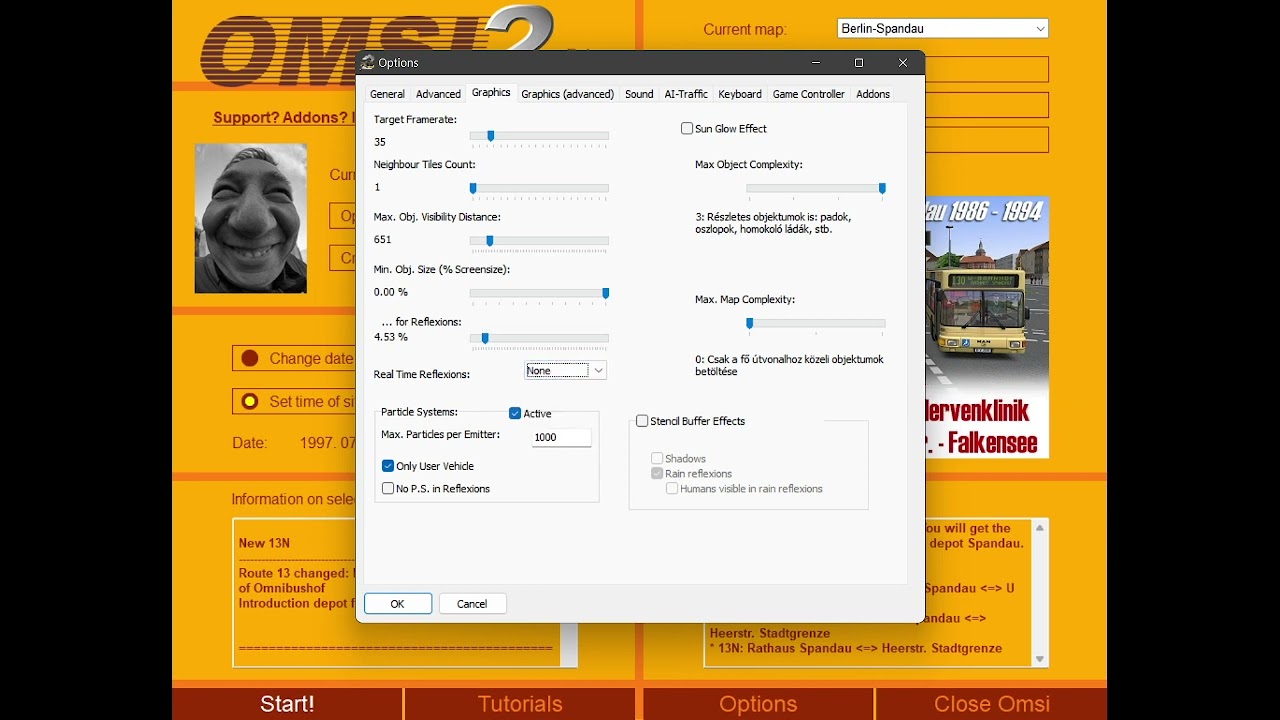
Task: Click the Start! button
Action: 287,704
